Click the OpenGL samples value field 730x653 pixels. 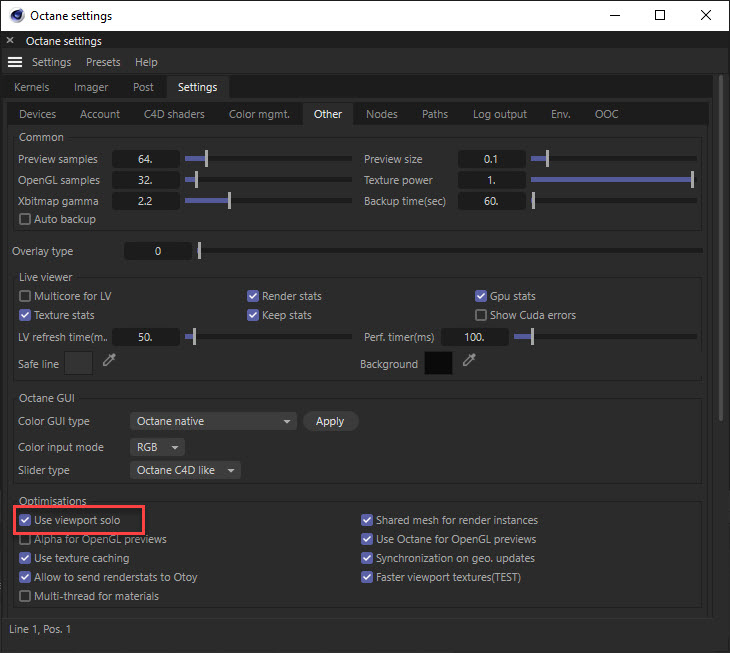coord(146,180)
